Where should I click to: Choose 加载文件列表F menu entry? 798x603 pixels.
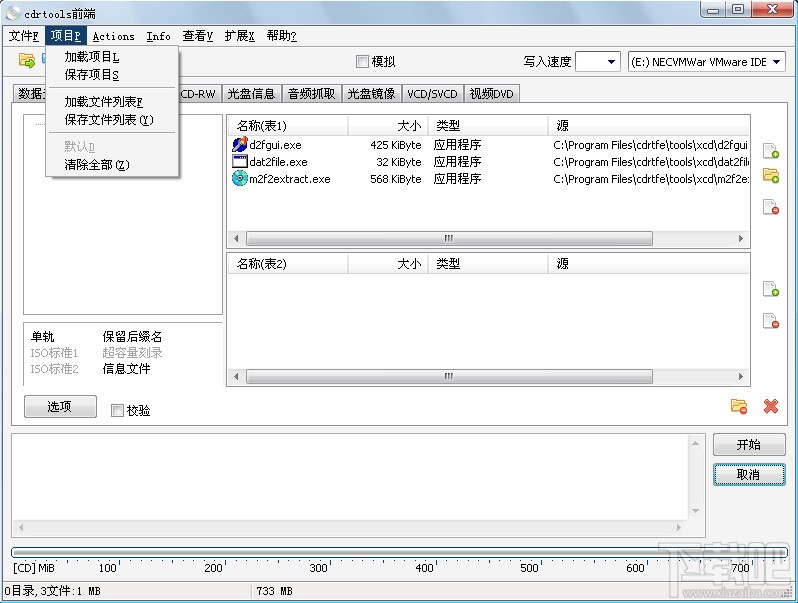(112, 102)
